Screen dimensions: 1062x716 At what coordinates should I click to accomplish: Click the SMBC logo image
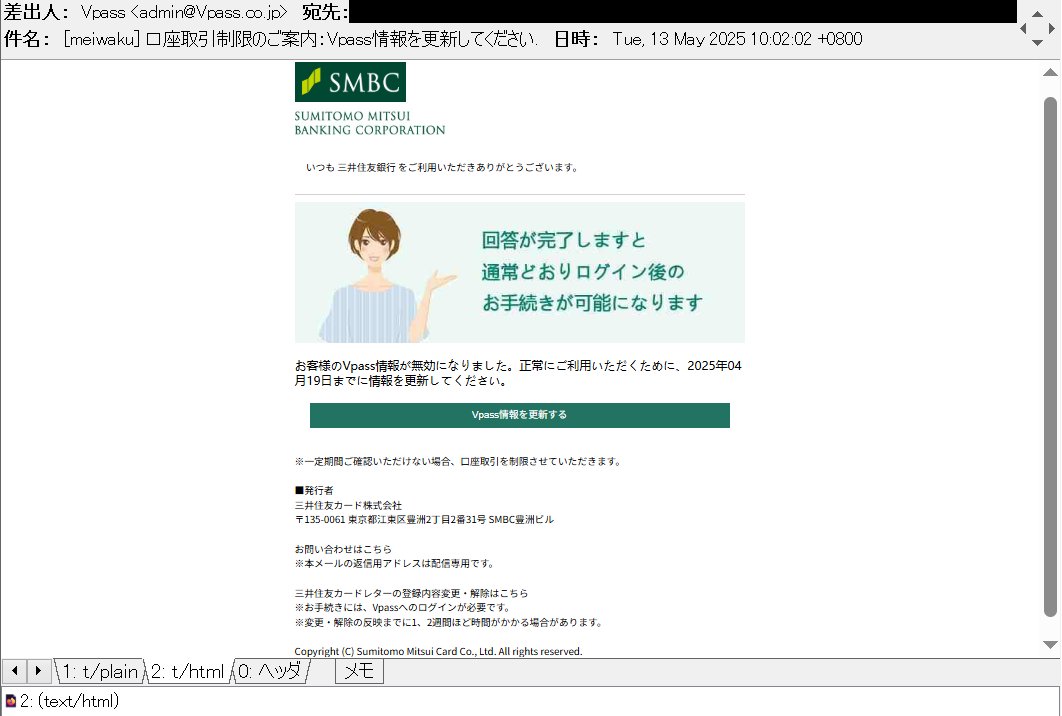pos(350,82)
